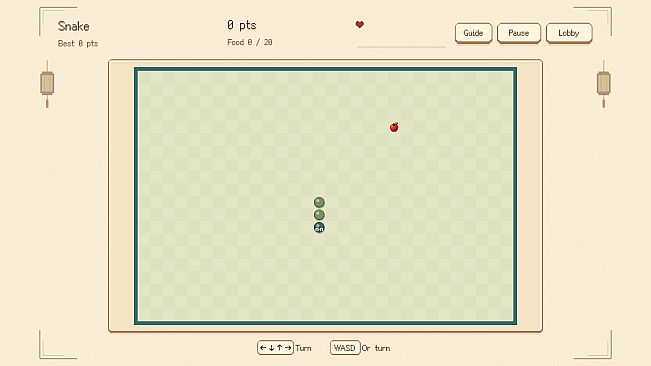This screenshot has height=366, width=651.
Task: Click the snake's tail end segment
Action: [x=319, y=202]
